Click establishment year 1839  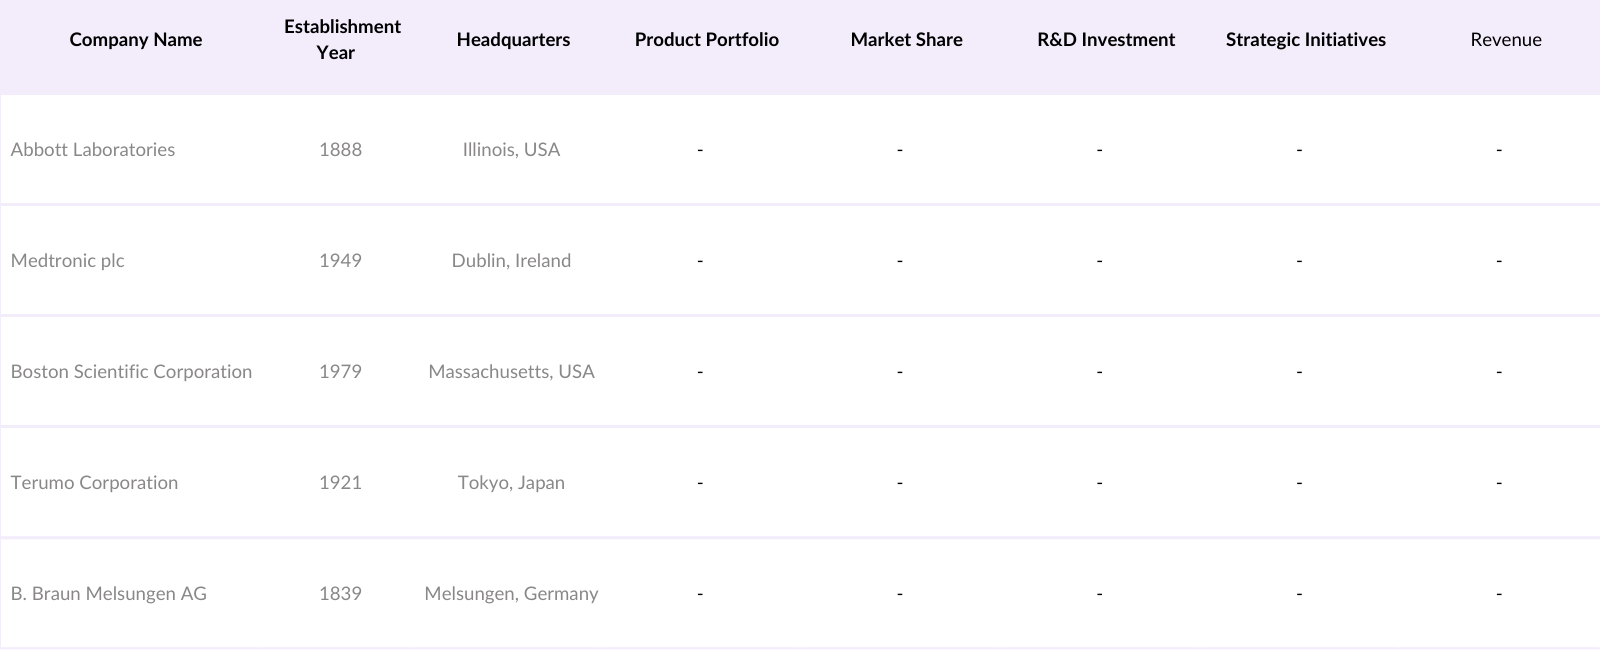click(x=340, y=594)
